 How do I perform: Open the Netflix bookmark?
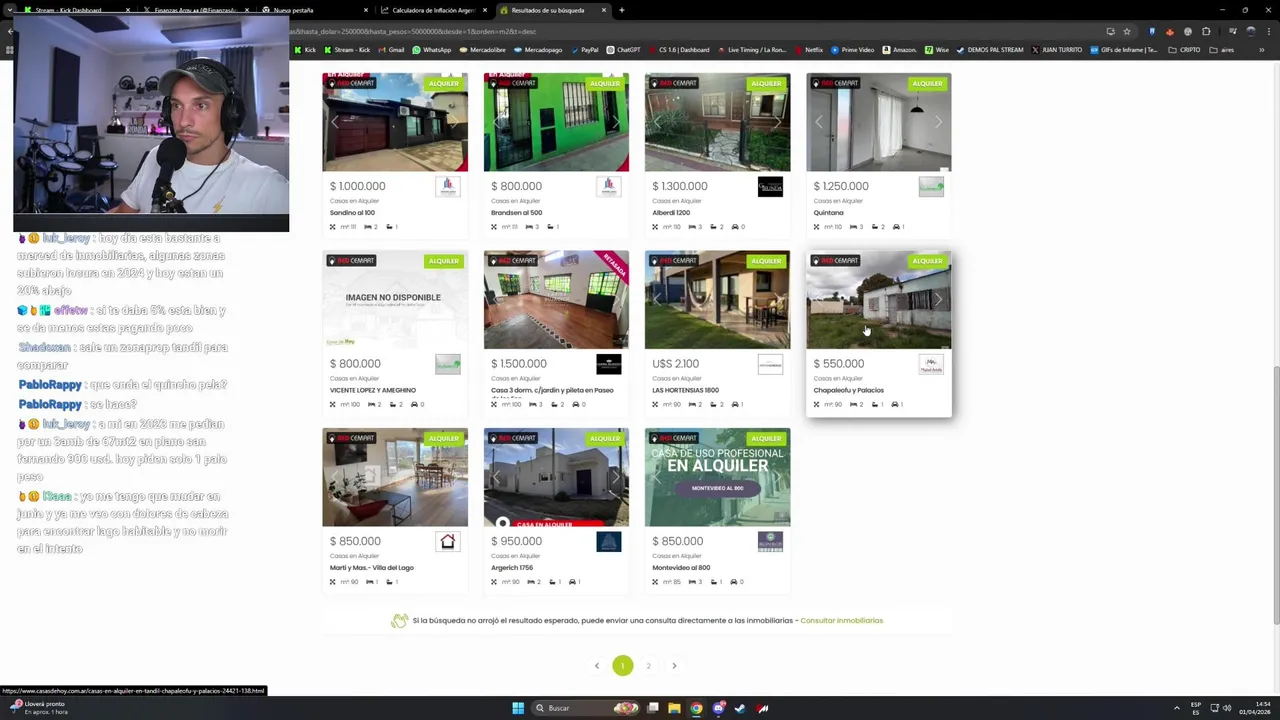pyautogui.click(x=808, y=50)
